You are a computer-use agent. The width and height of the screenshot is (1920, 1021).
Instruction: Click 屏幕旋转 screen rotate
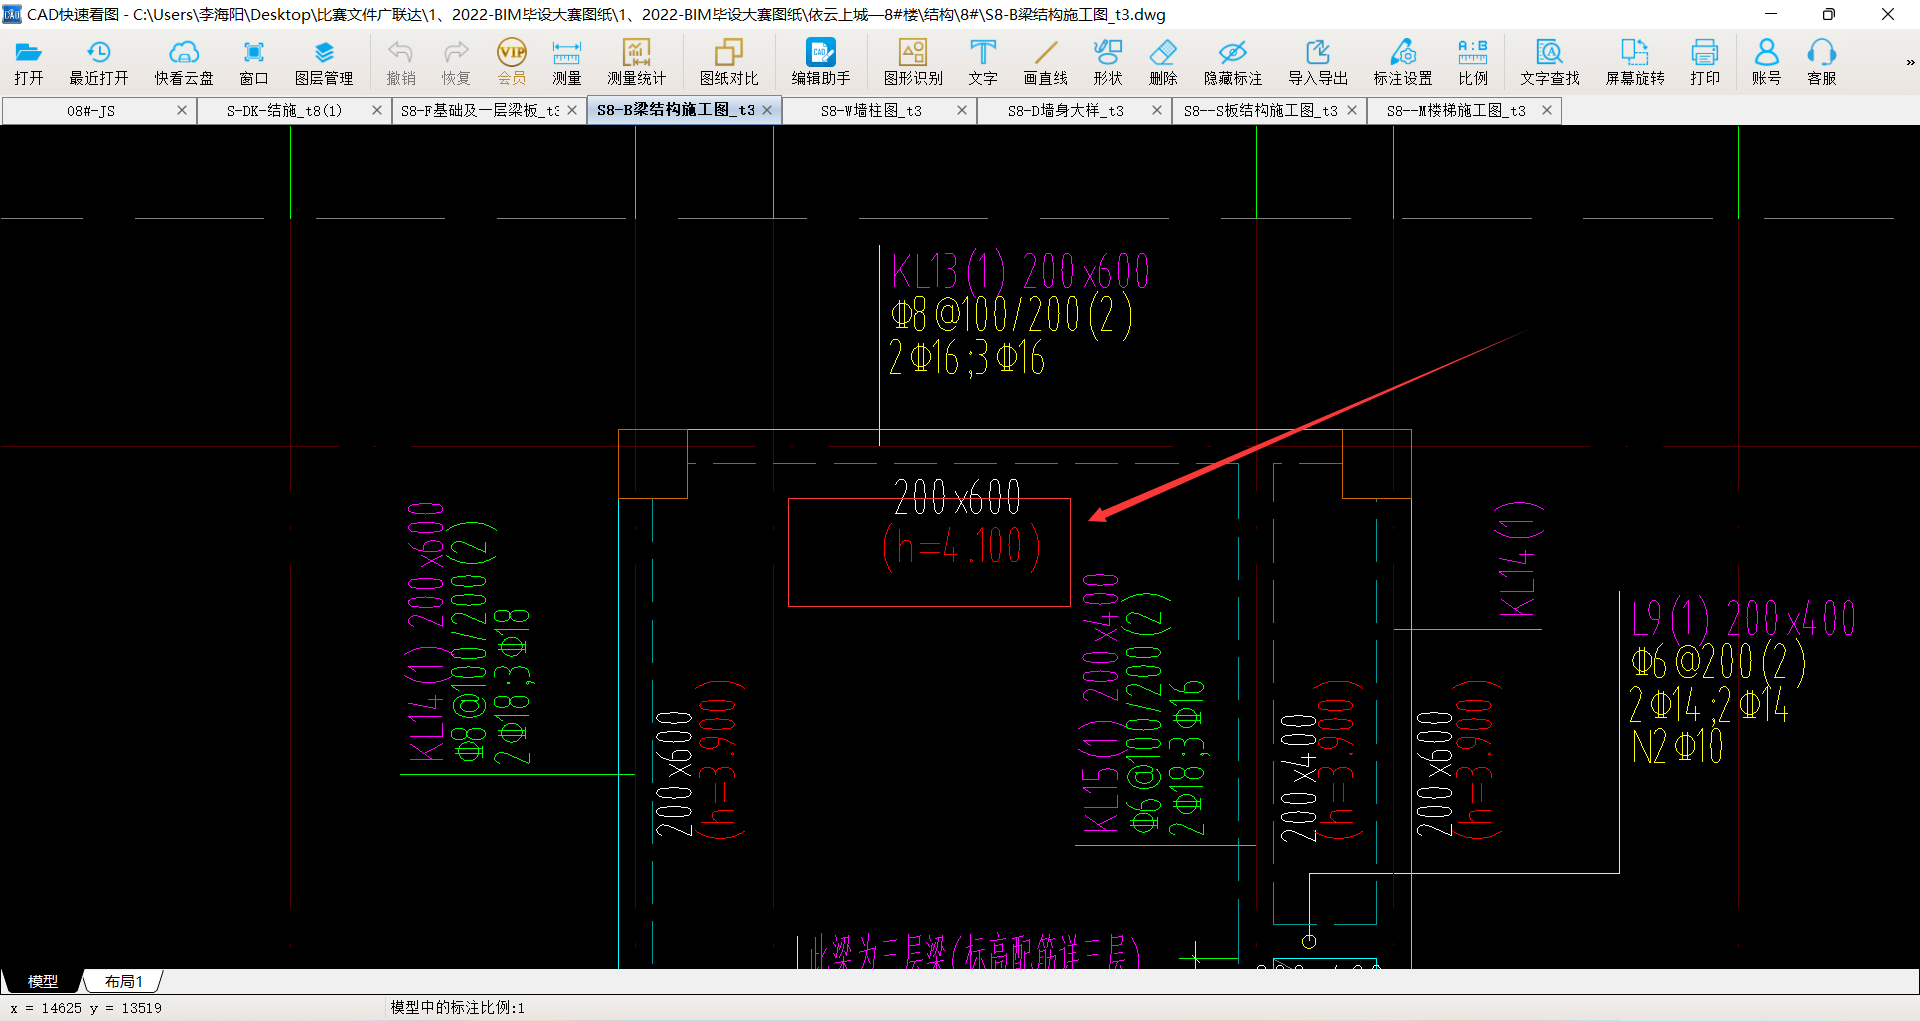tap(1635, 62)
